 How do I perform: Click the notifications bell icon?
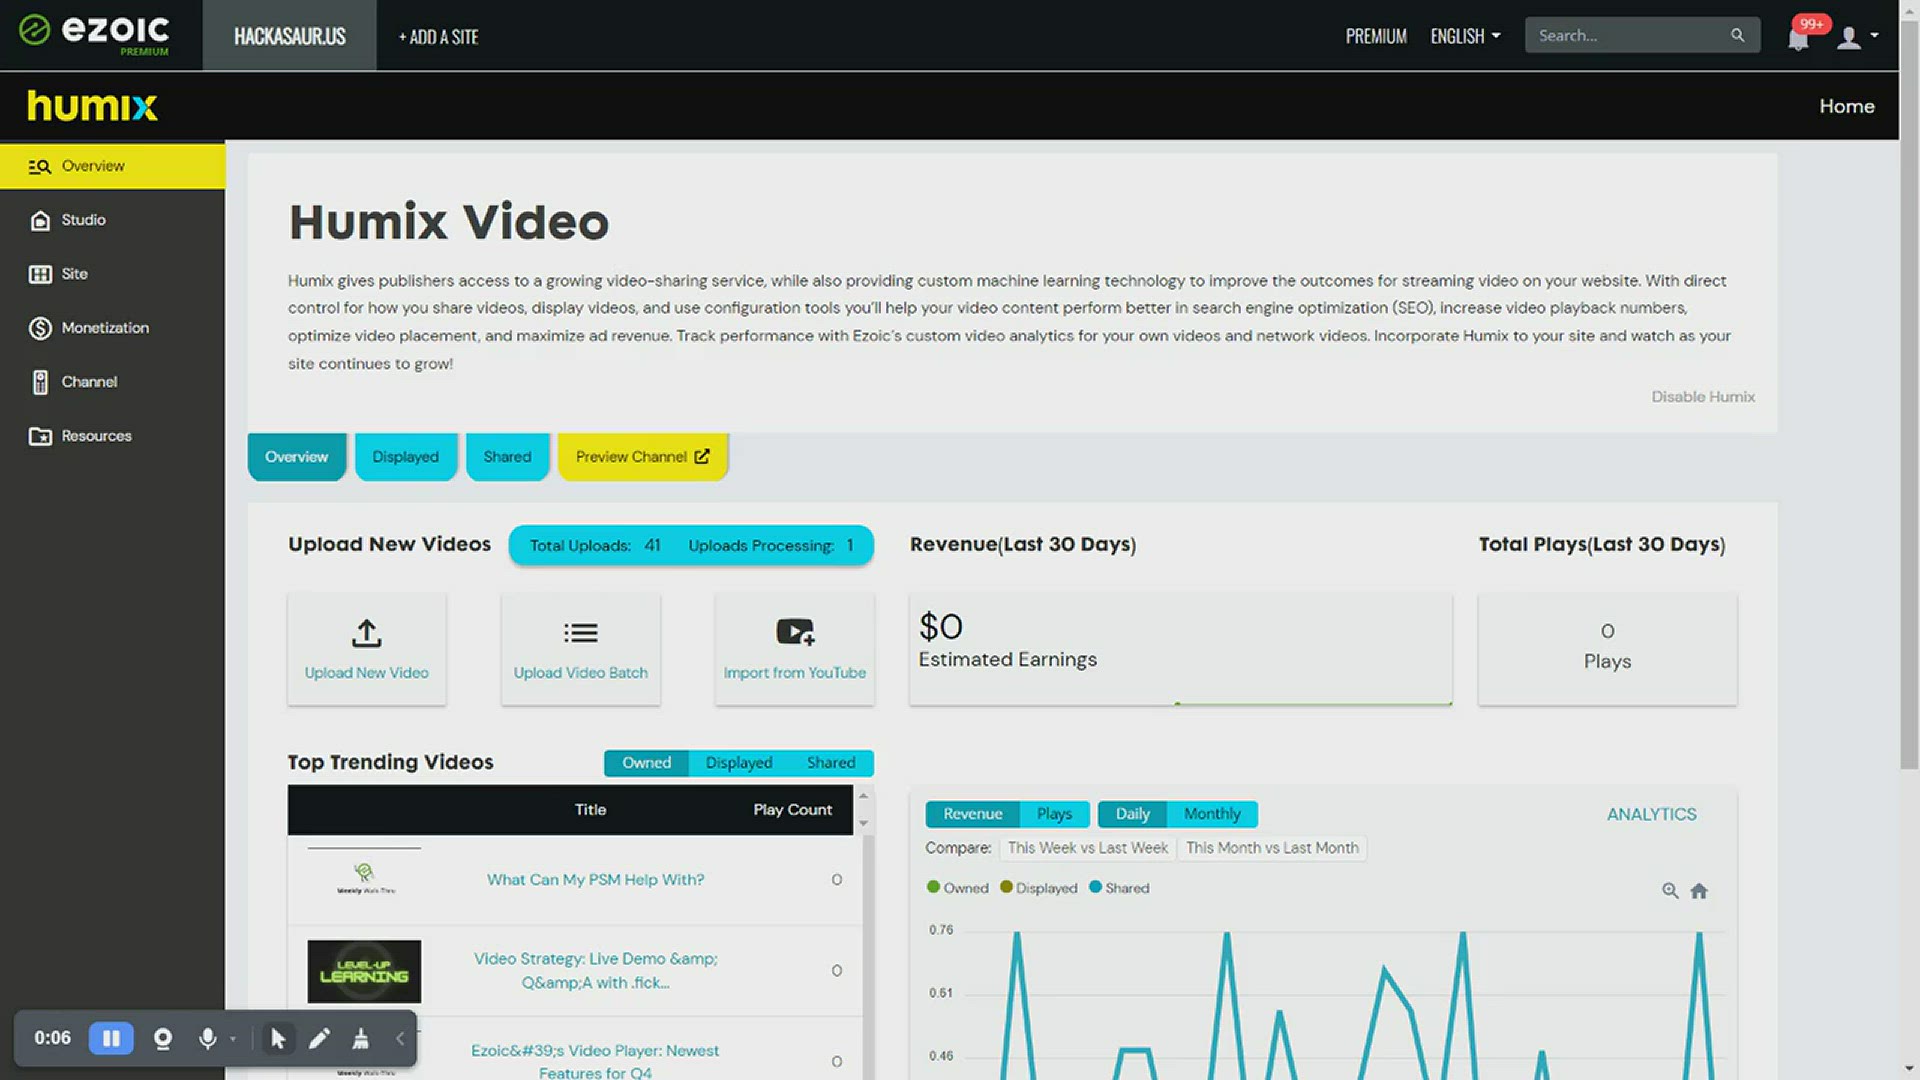(1798, 38)
